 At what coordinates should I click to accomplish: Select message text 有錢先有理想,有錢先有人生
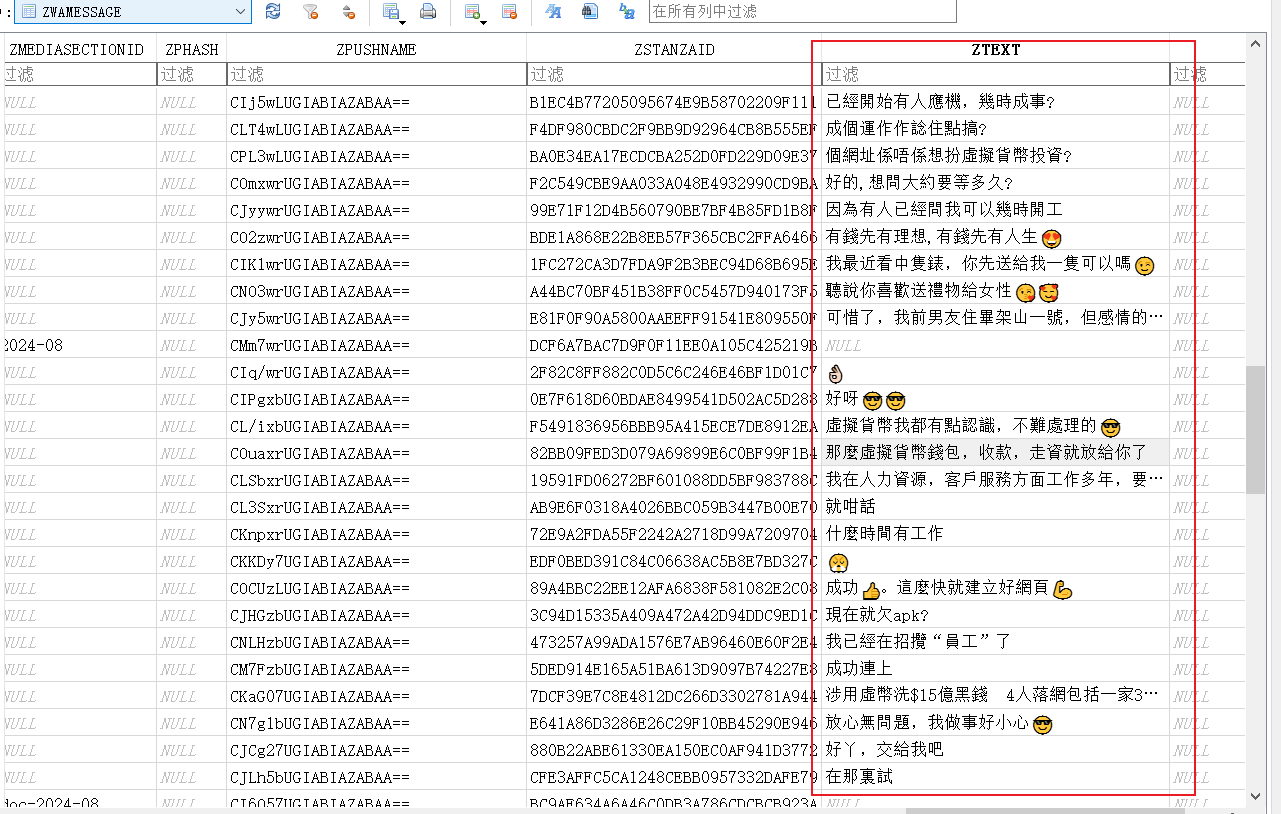(932, 237)
